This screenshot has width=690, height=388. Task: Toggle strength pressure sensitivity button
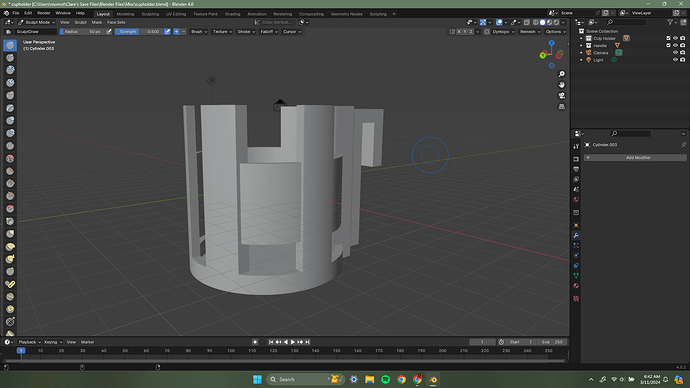pos(167,32)
